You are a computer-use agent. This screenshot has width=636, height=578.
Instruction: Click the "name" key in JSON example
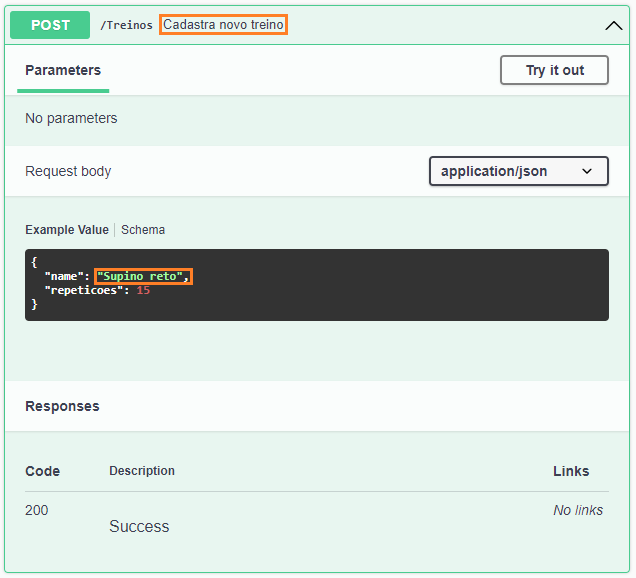[x=64, y=276]
